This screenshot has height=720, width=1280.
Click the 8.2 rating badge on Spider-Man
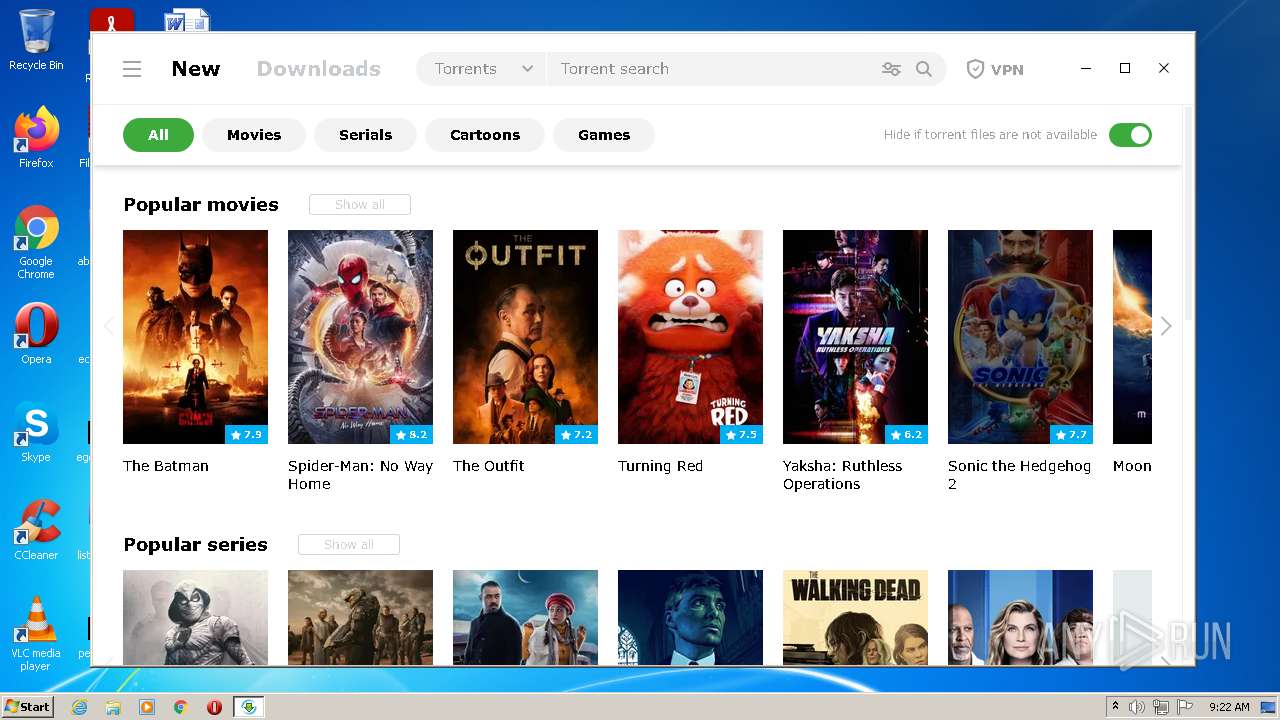point(411,435)
